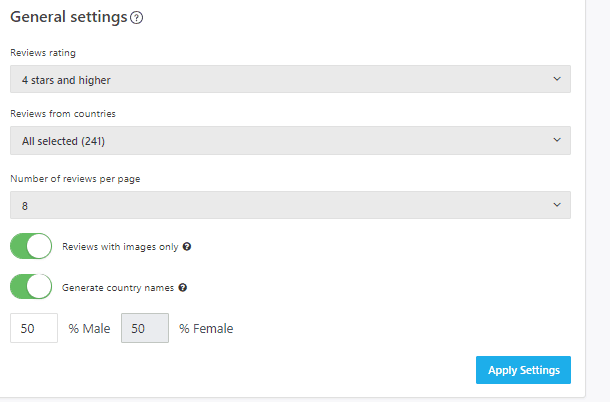Click the chevron arrow on Reviews rating
The height and width of the screenshot is (402, 610).
(x=557, y=79)
